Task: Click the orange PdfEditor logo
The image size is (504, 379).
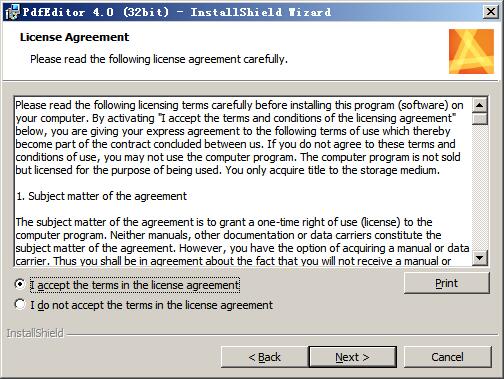Action: [x=471, y=51]
